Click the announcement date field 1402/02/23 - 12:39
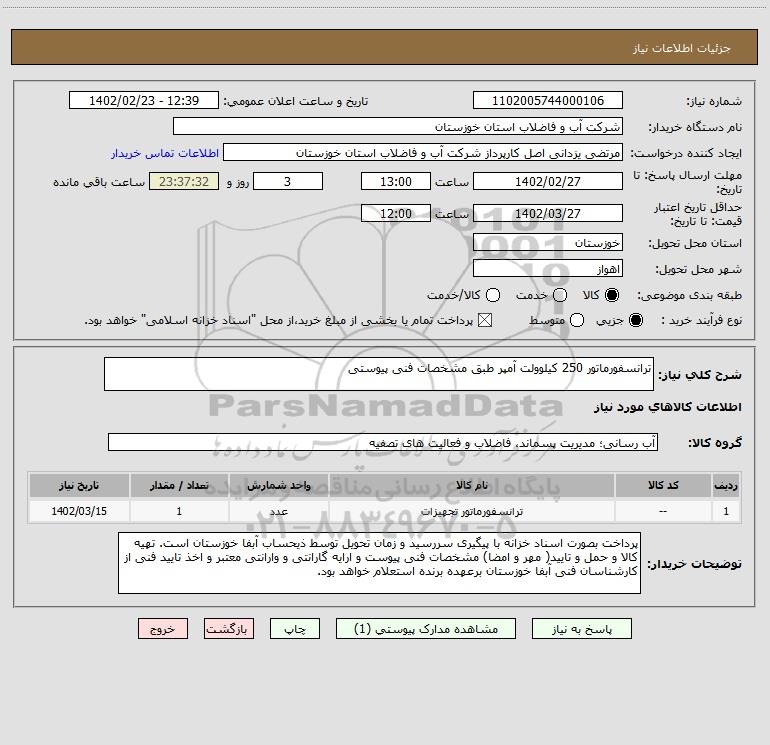 click(143, 101)
